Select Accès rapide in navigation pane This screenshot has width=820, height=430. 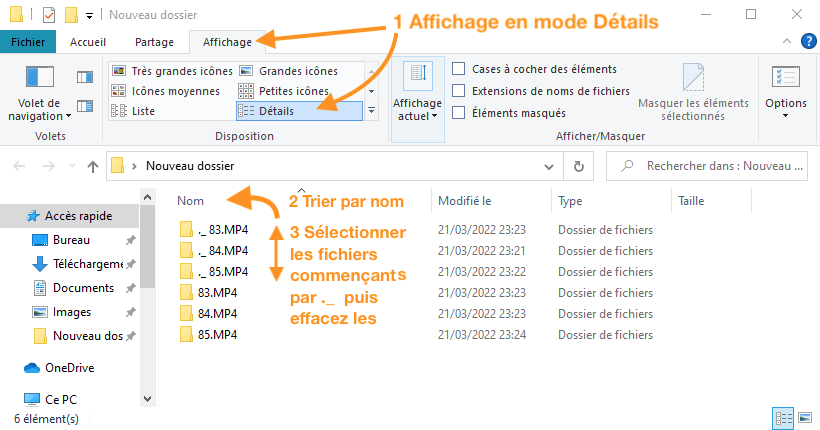70,216
